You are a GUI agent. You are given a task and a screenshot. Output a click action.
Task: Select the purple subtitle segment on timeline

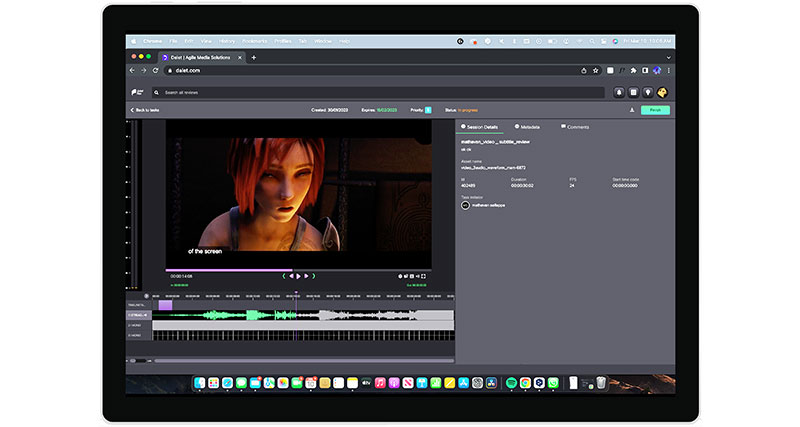click(x=165, y=305)
